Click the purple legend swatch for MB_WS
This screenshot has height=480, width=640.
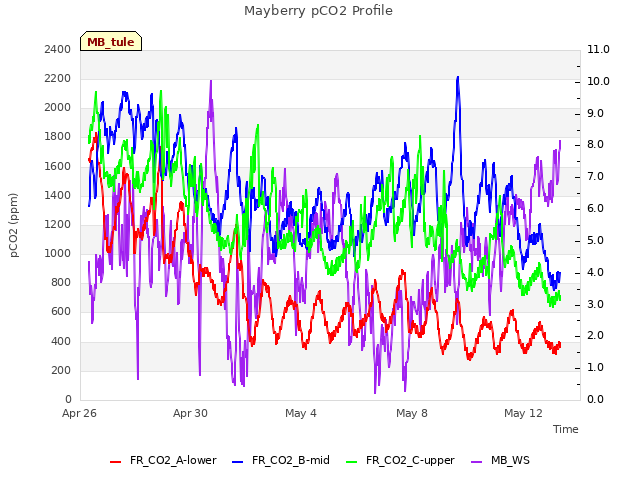tap(477, 461)
